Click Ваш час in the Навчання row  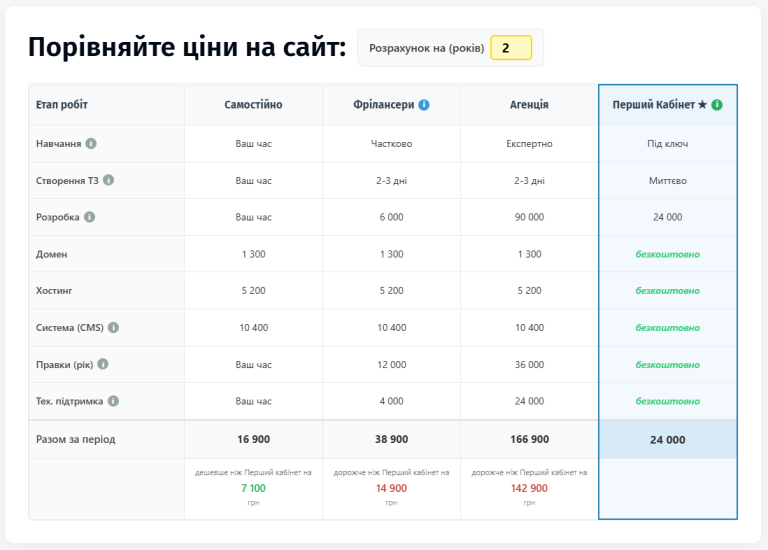pos(253,143)
